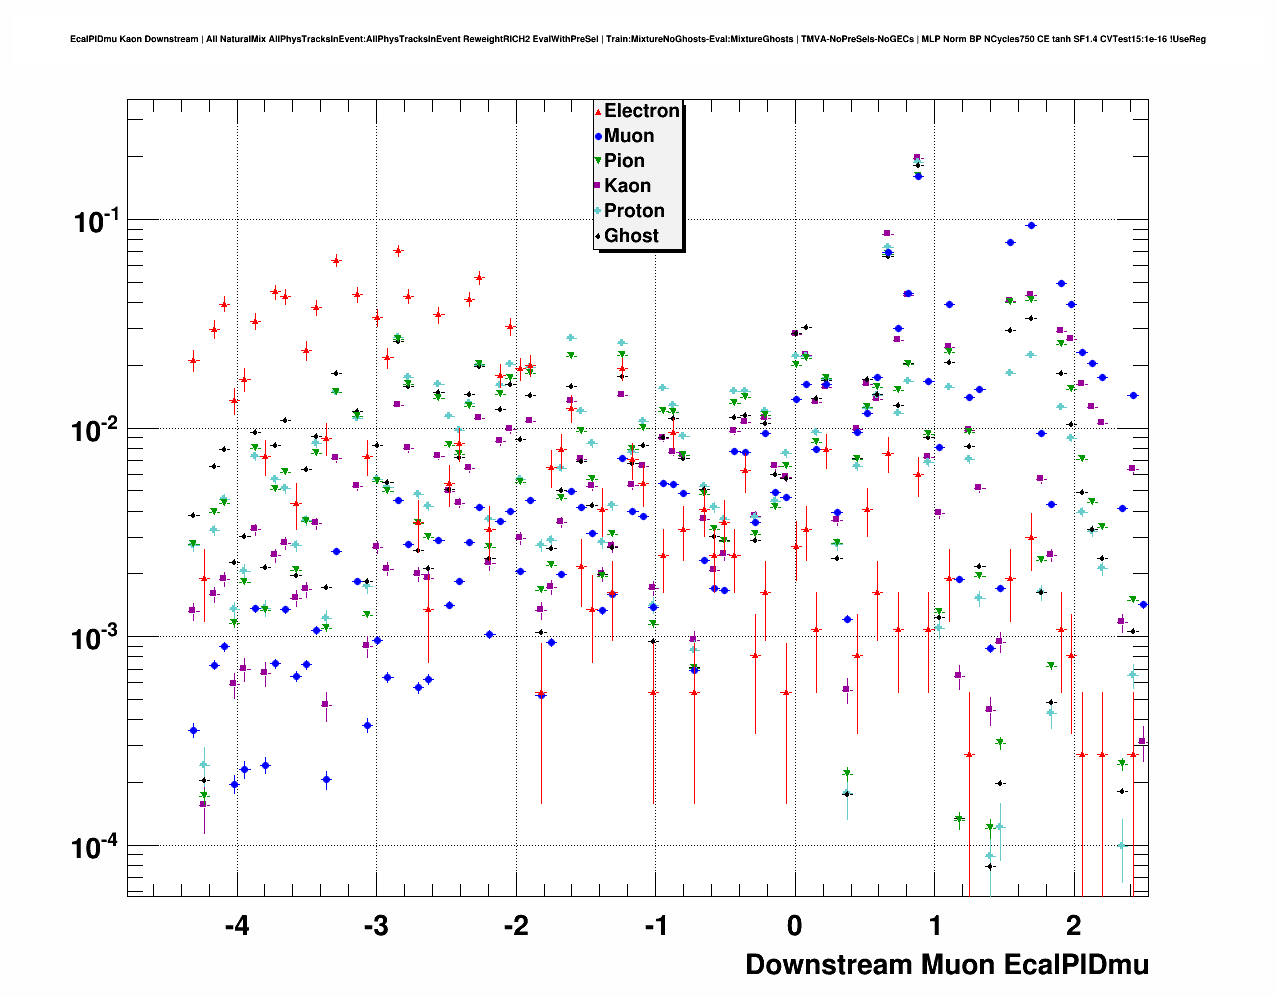Select the Kaon legend label

point(627,186)
